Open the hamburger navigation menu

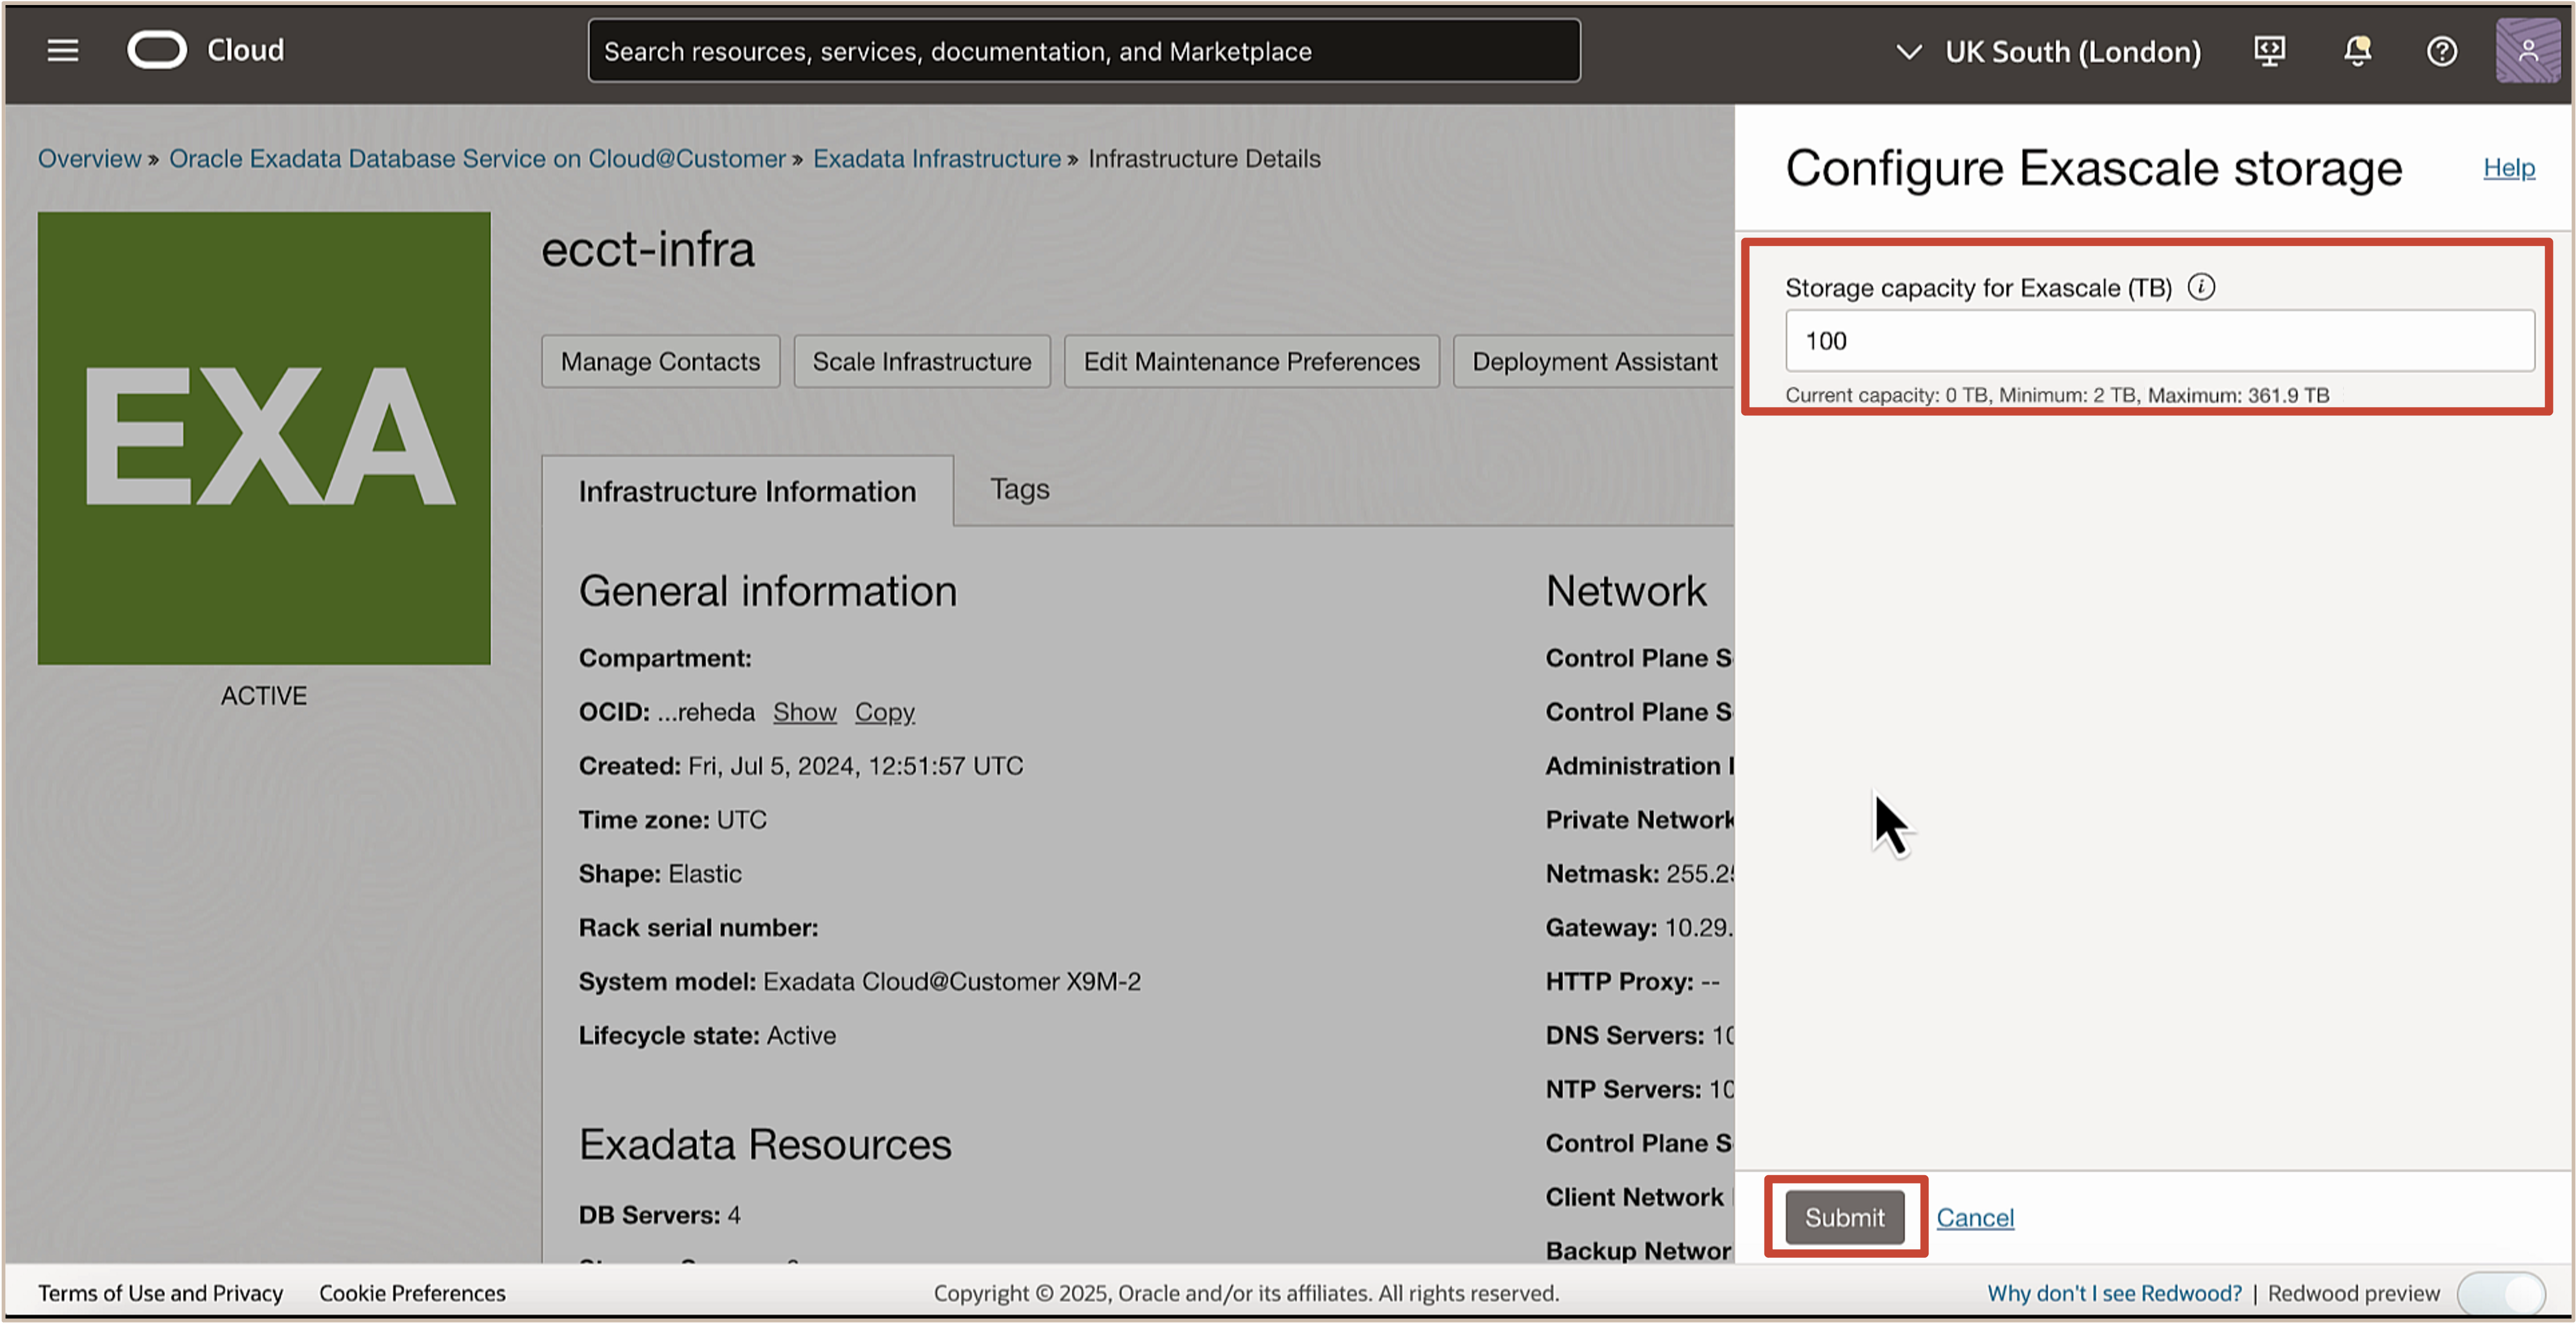tap(62, 50)
